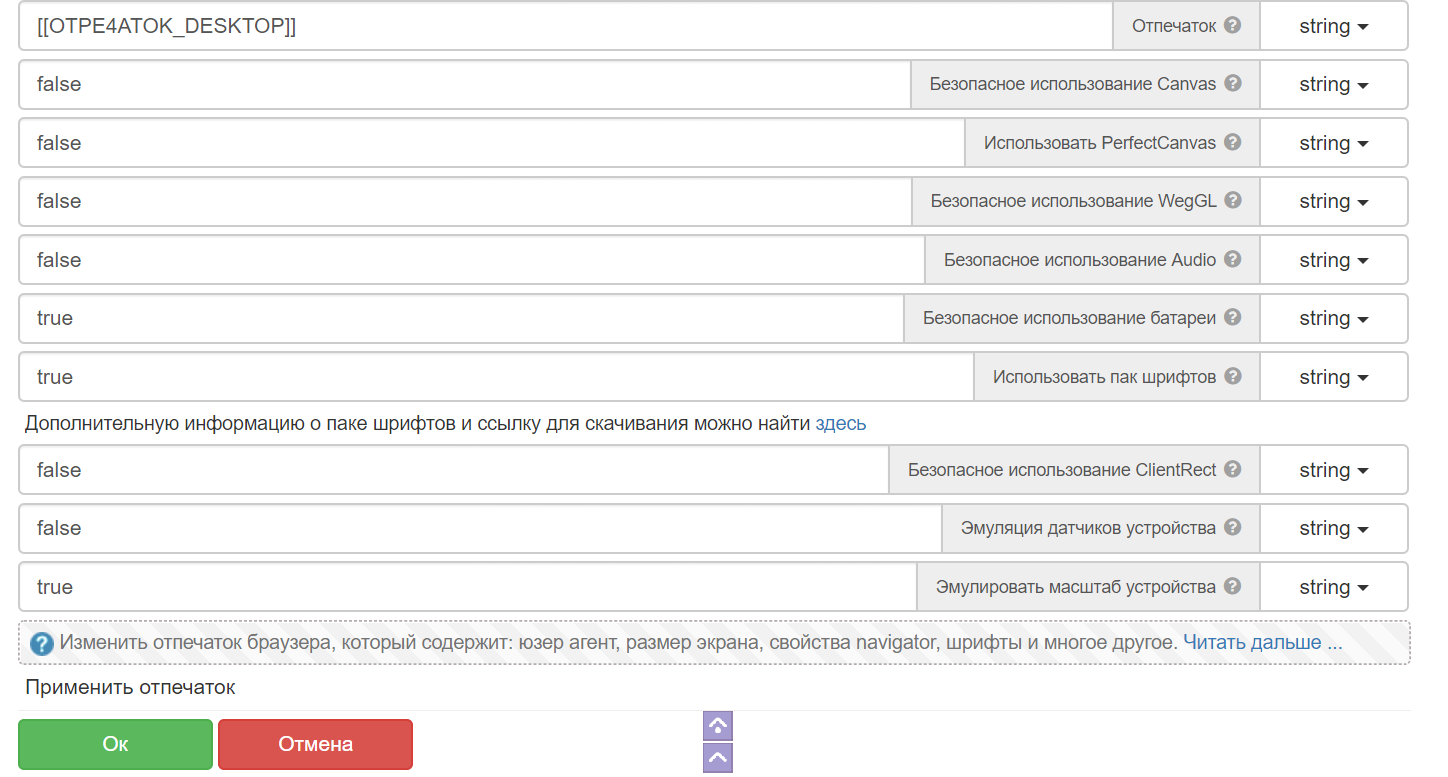Follow the здесь link for font pack
This screenshot has width=1448, height=777.
(x=840, y=423)
